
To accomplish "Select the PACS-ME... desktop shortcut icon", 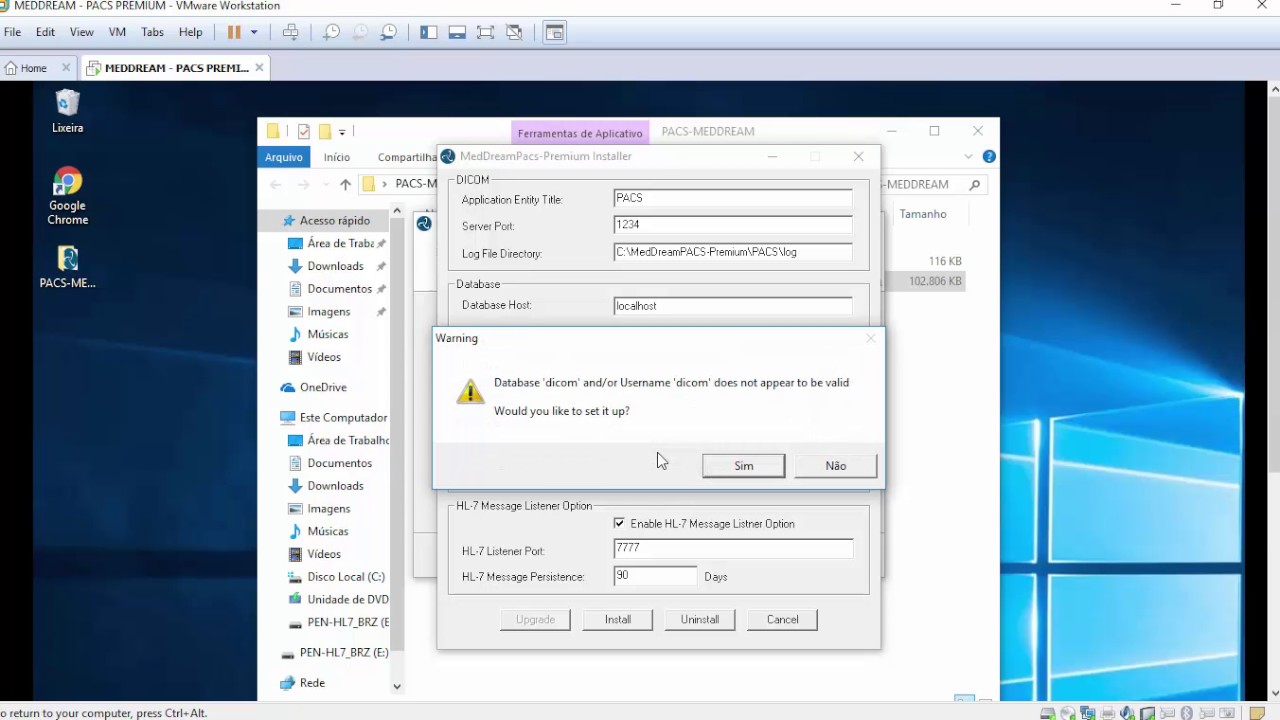I will click(67, 267).
